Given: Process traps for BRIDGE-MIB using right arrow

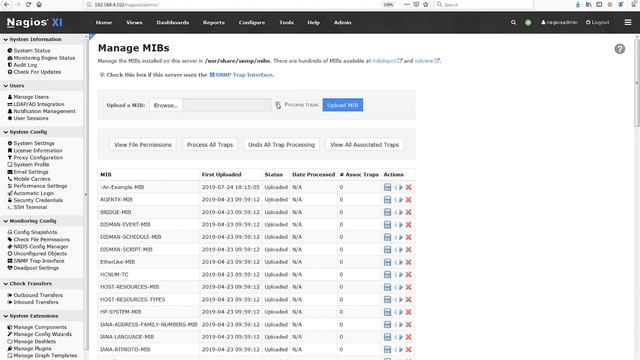Looking at the screenshot, I should coord(401,212).
